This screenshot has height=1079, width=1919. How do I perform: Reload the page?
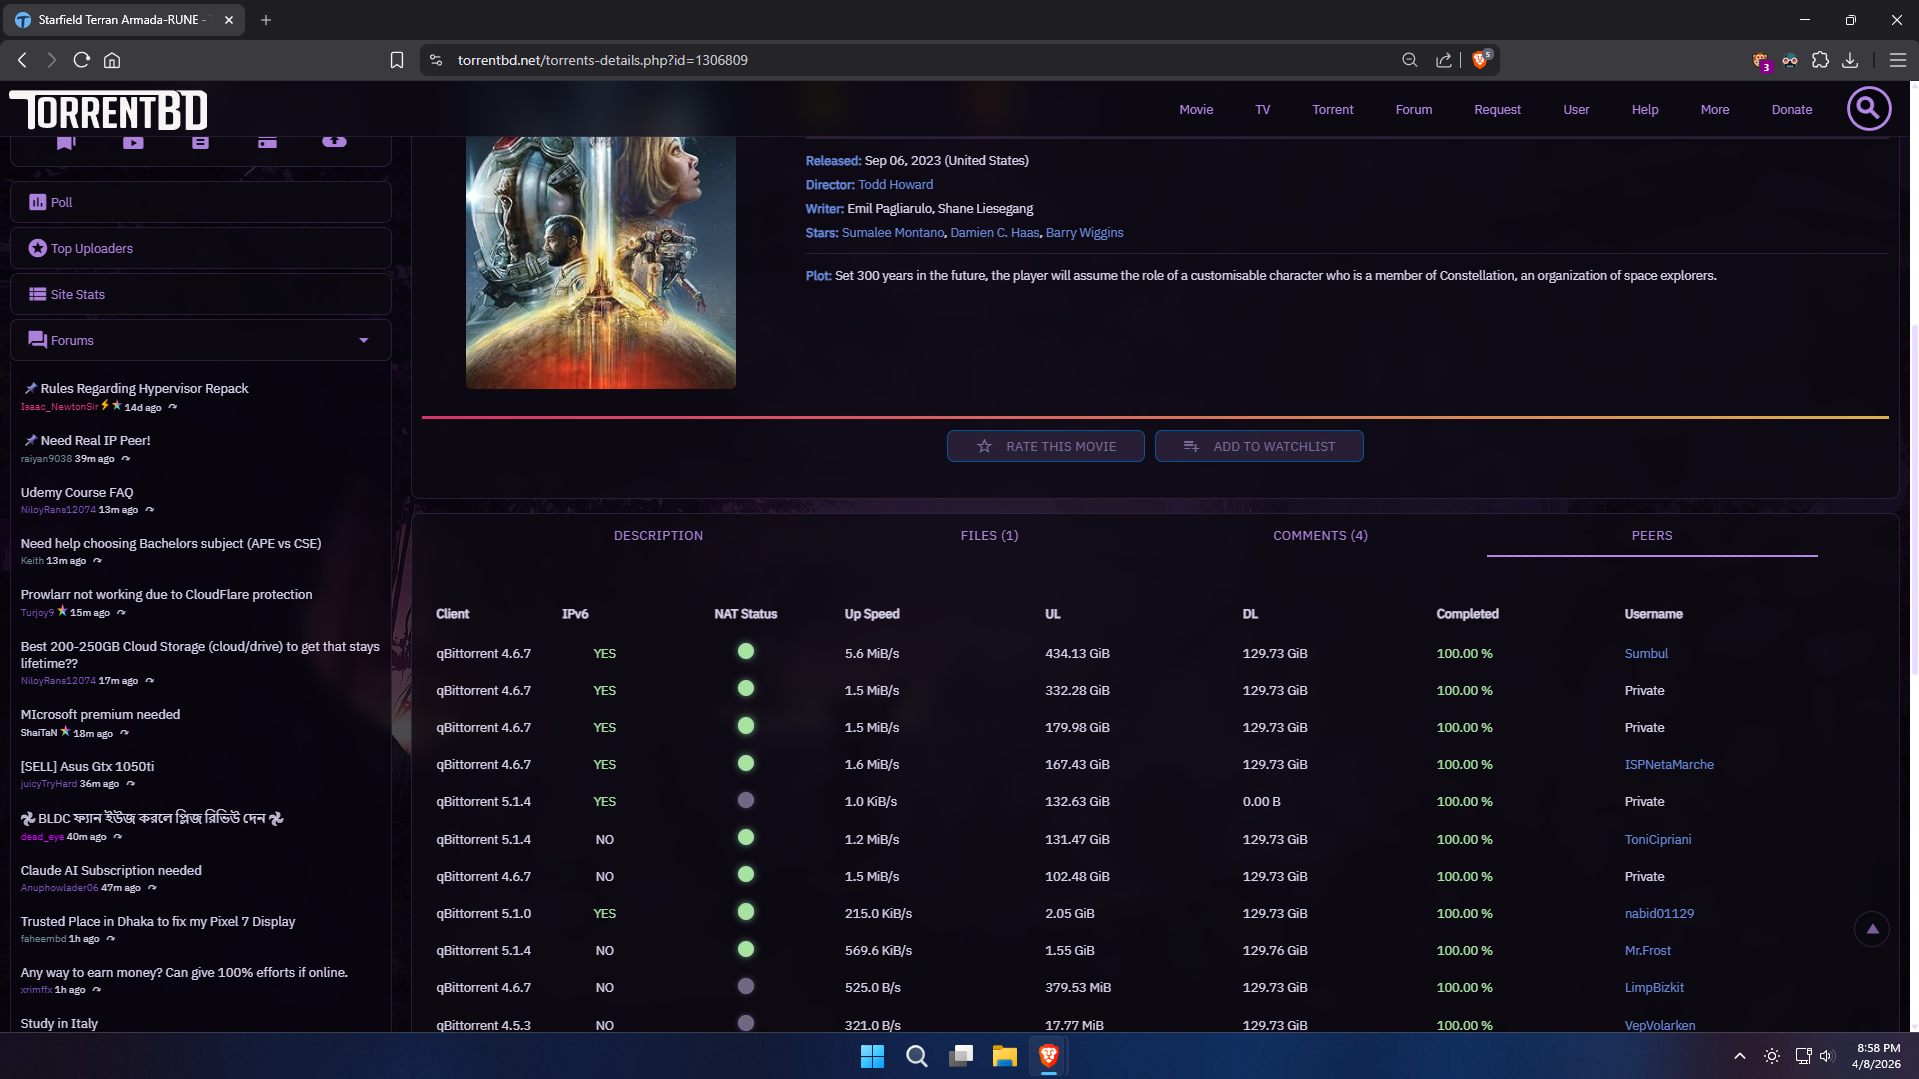click(82, 60)
